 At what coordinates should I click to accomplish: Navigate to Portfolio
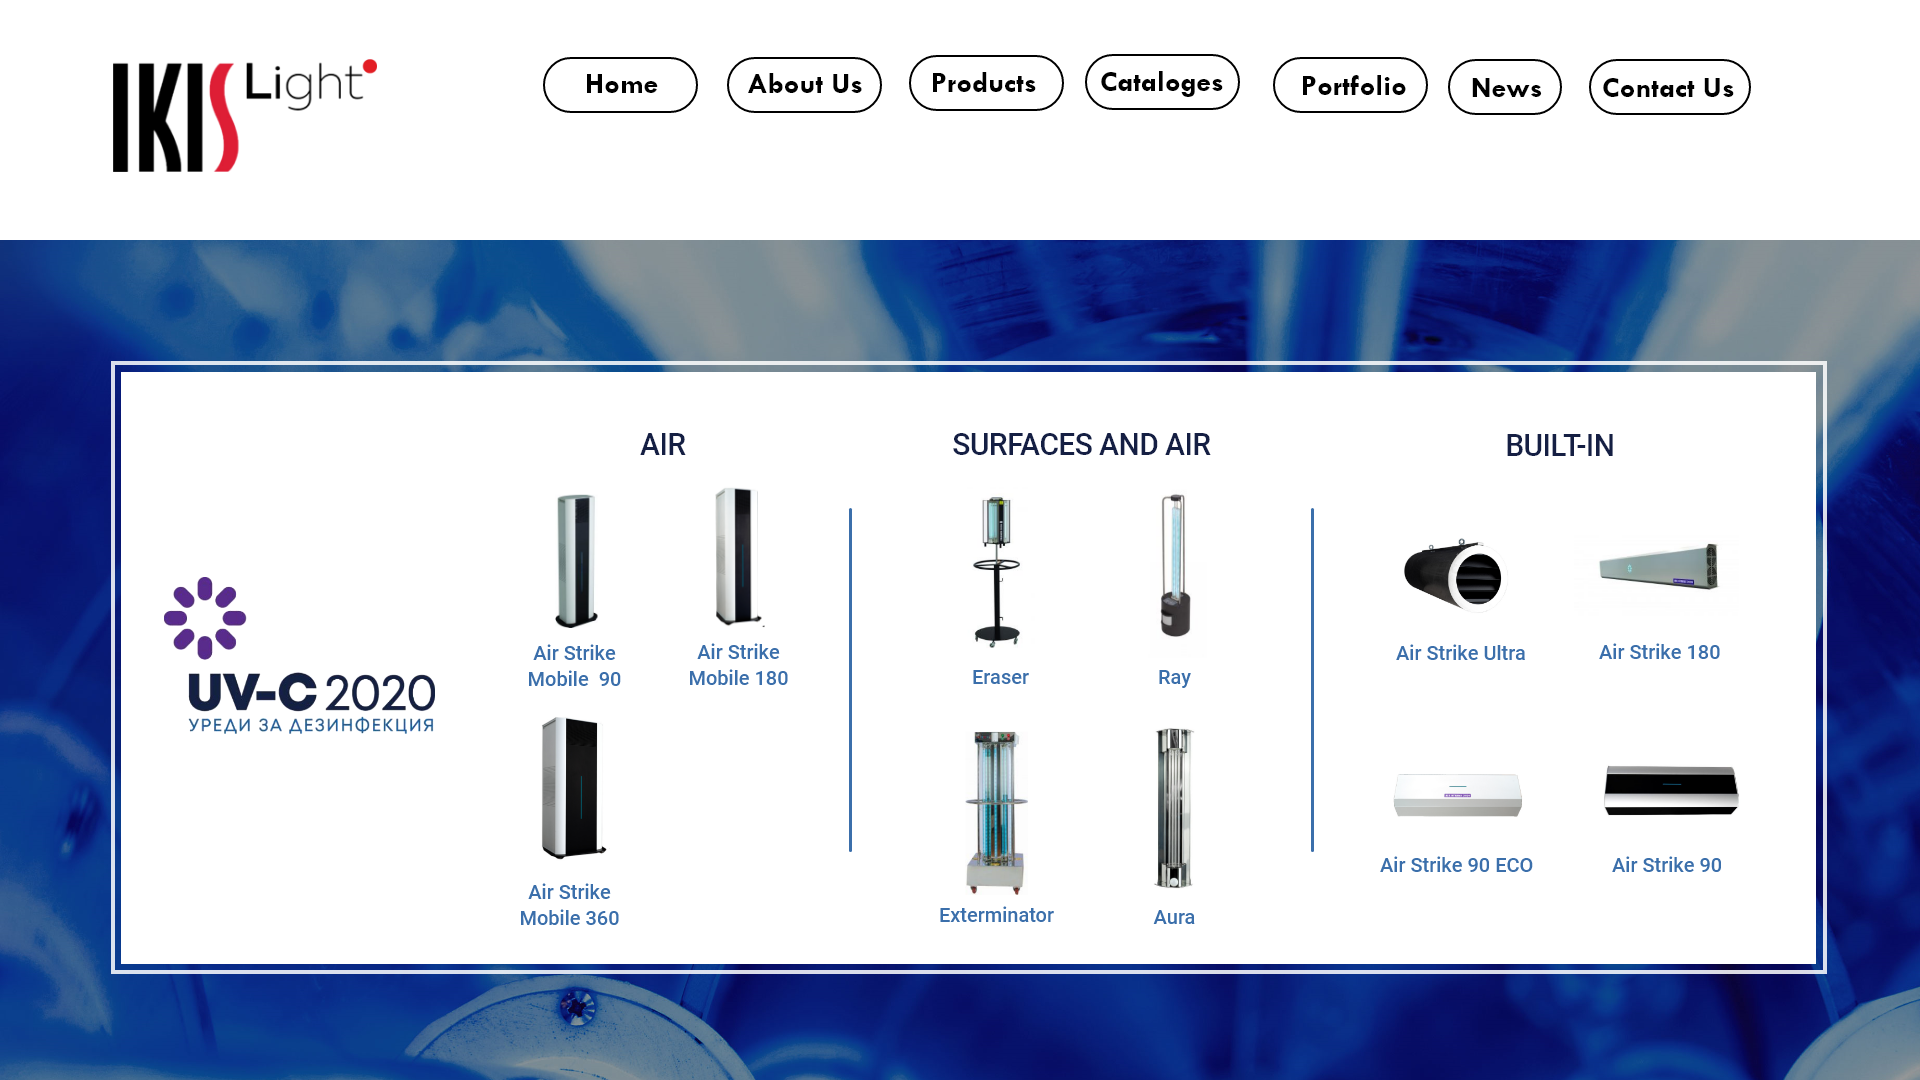(1350, 85)
